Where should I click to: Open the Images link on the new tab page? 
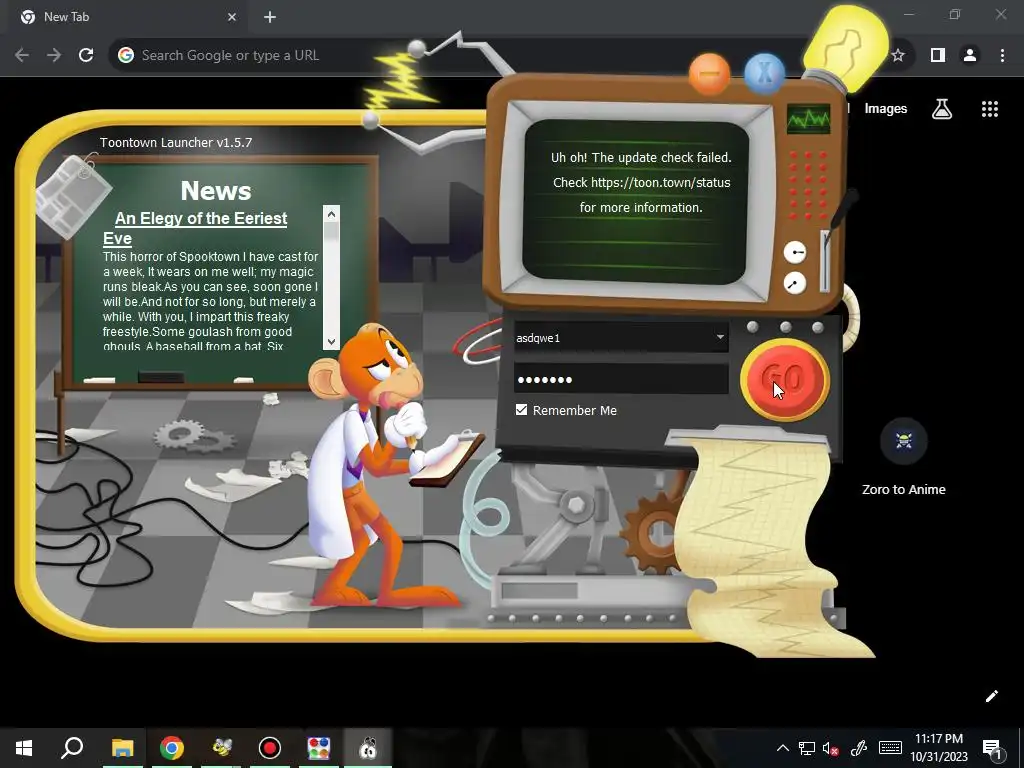tap(886, 108)
